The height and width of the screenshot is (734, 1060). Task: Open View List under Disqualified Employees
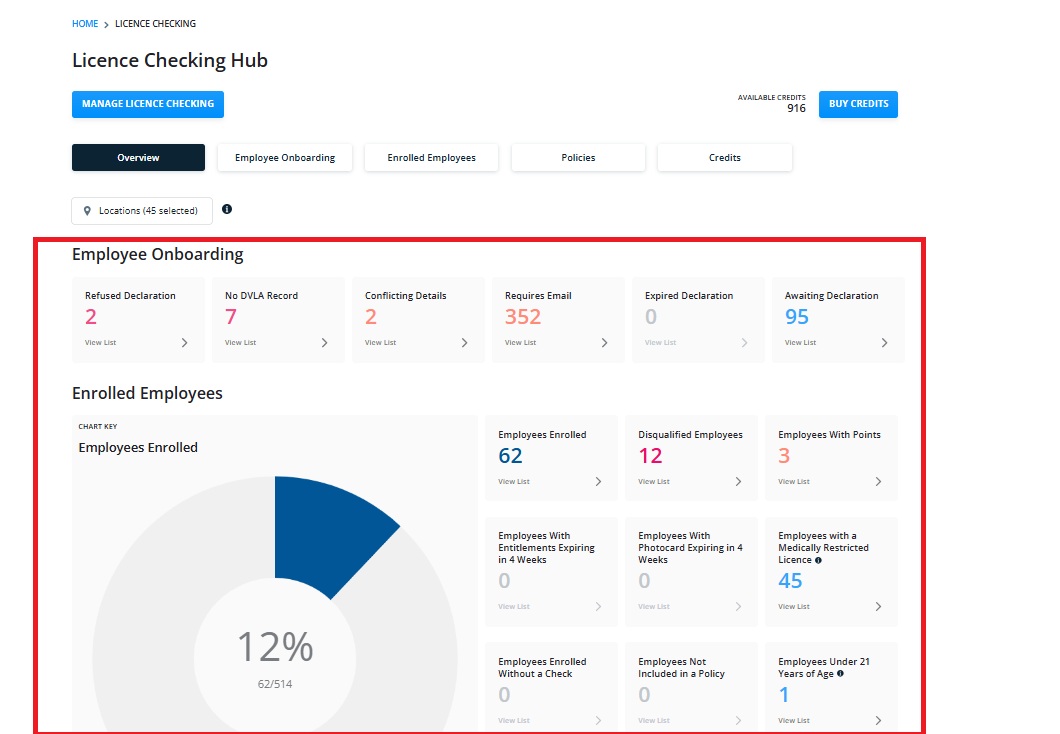point(654,482)
